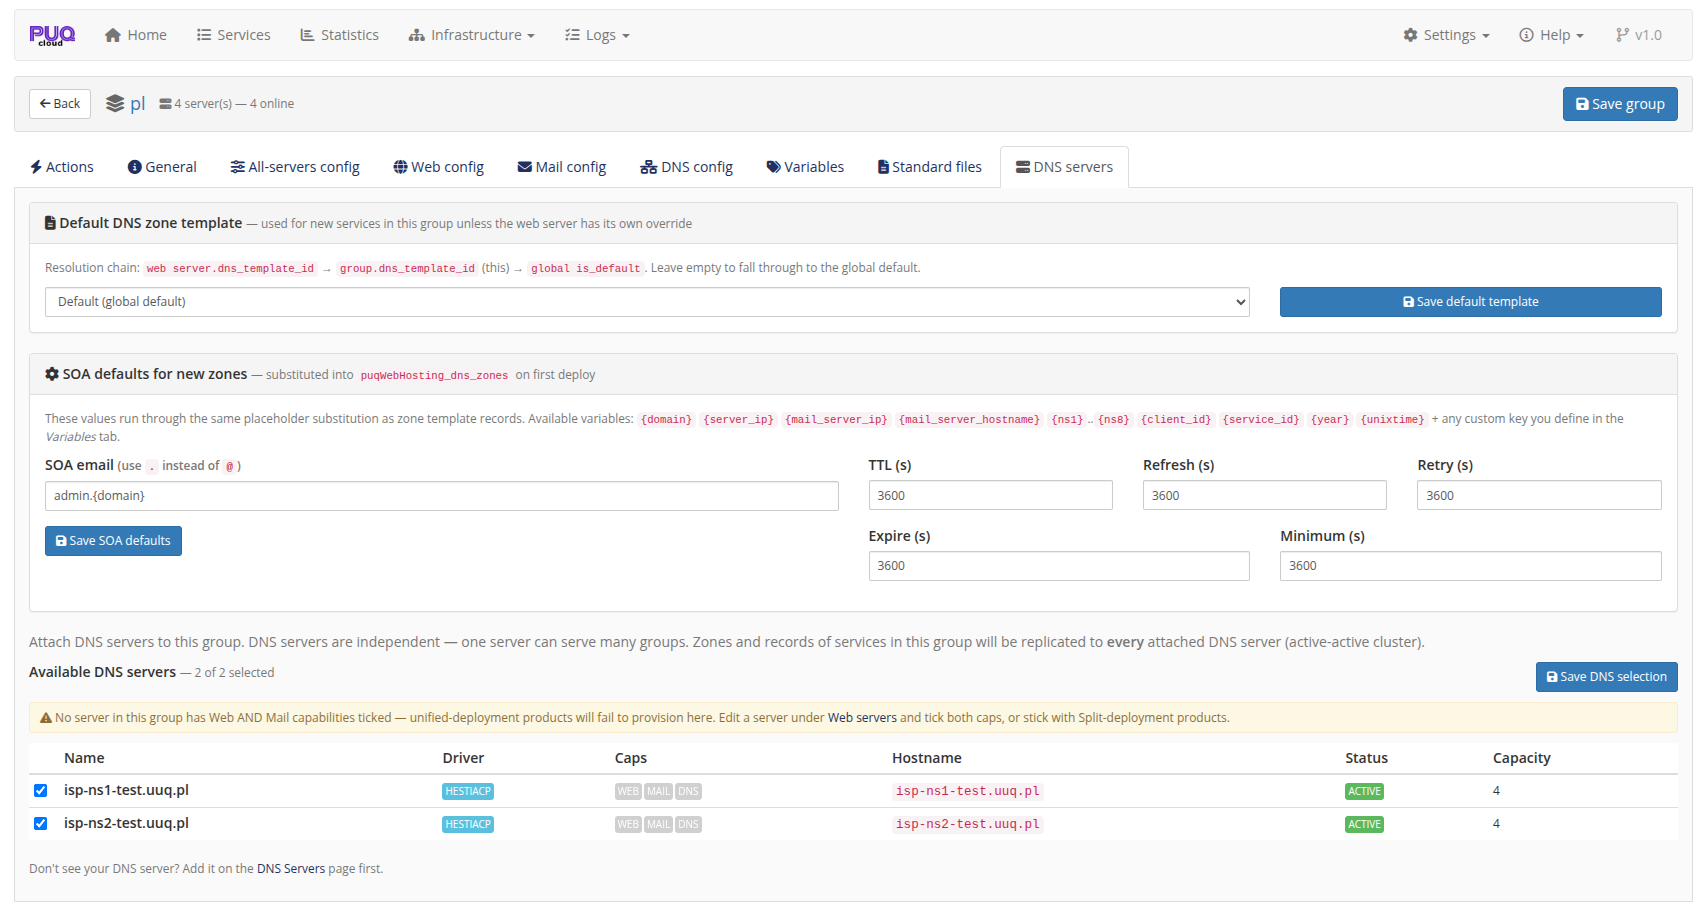Click the Infrastructure sitemap icon
The height and width of the screenshot is (908, 1703).
[417, 35]
